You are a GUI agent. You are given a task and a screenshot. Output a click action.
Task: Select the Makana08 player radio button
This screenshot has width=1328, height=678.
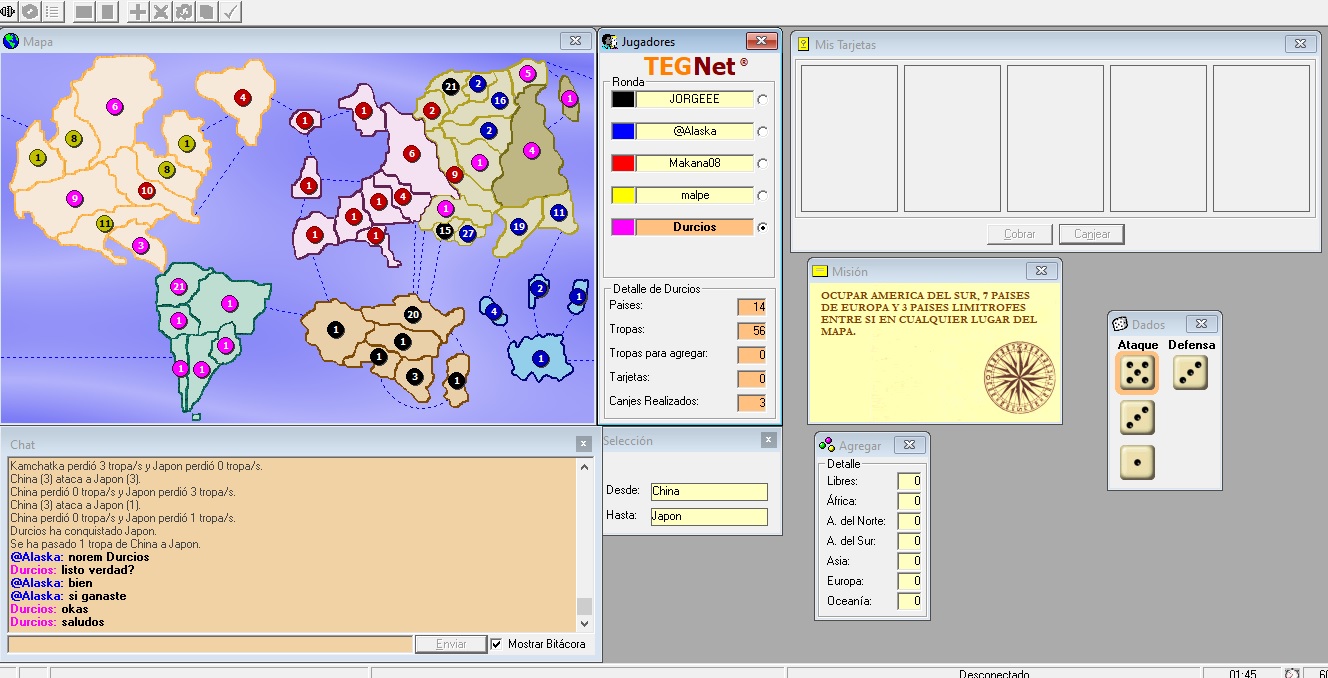763,163
